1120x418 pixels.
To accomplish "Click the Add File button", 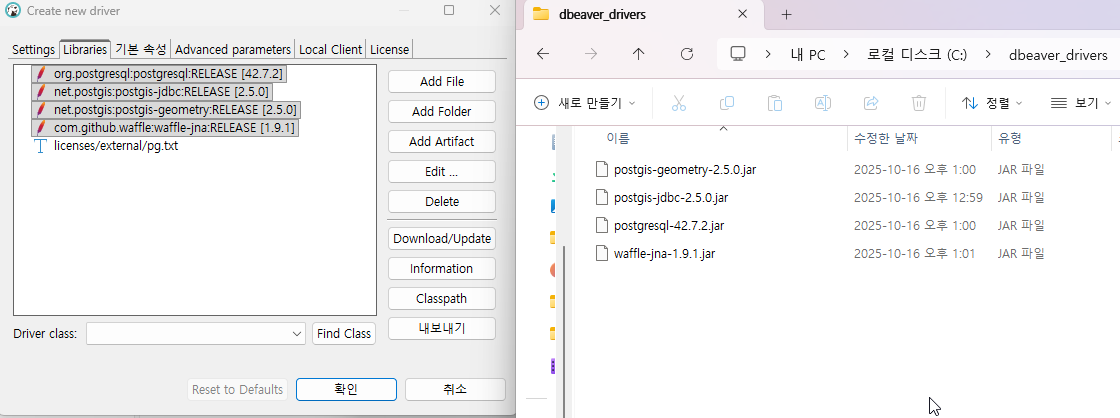I will [441, 81].
